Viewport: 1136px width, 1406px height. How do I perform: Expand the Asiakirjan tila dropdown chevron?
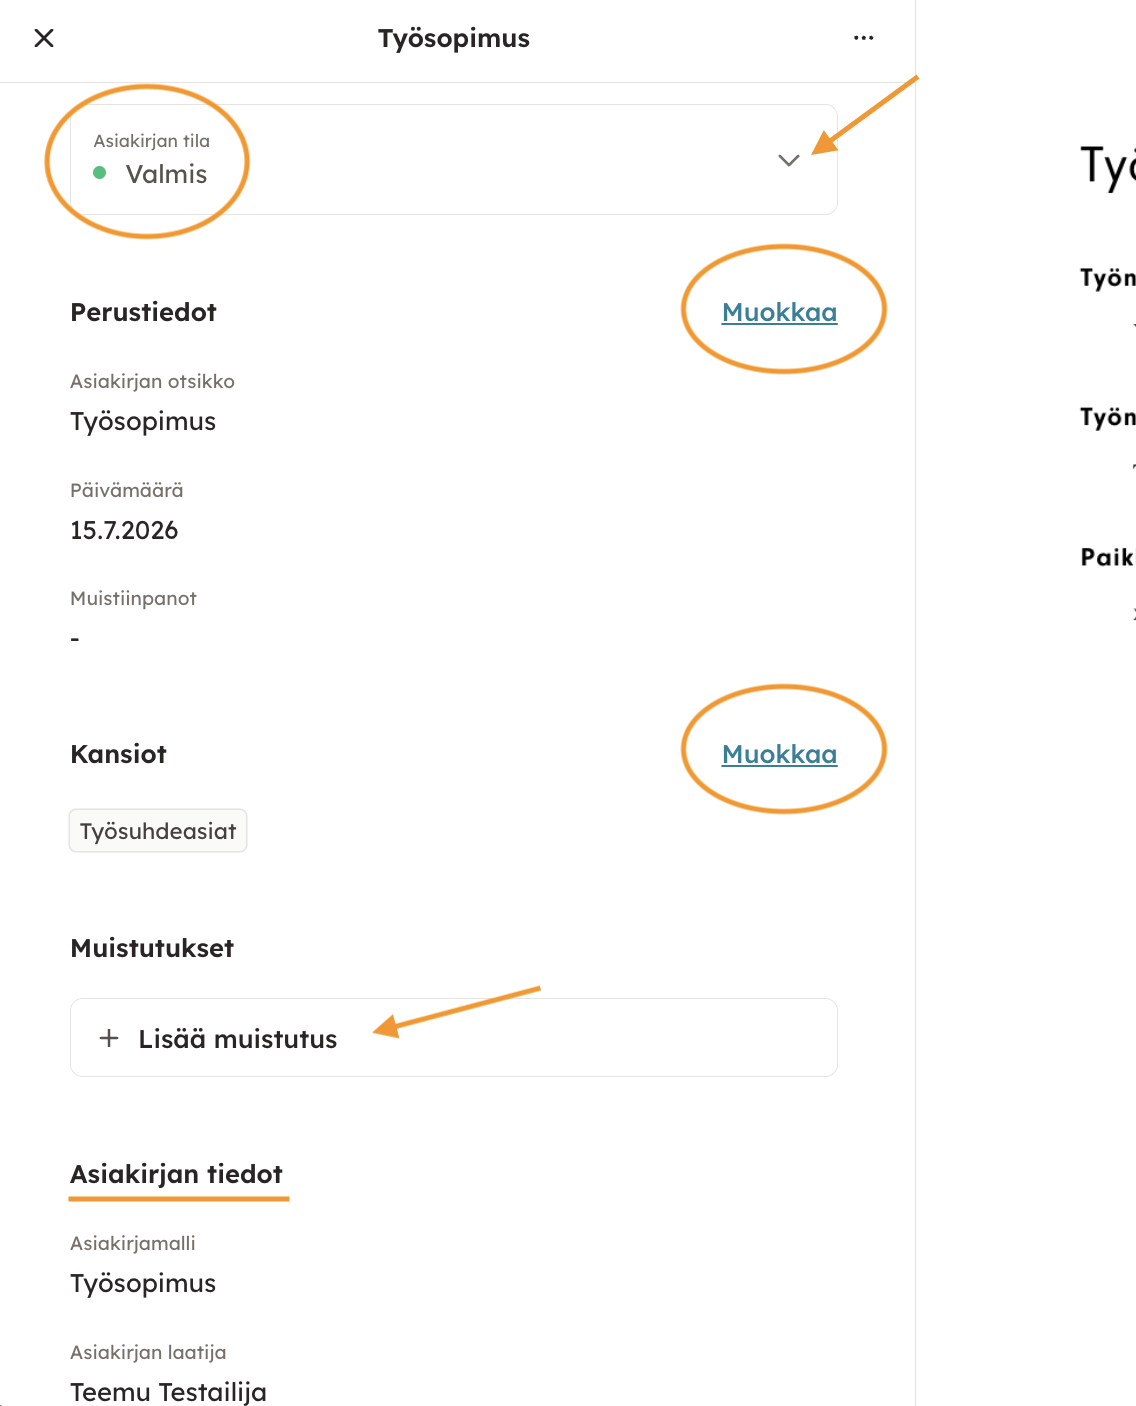tap(789, 160)
